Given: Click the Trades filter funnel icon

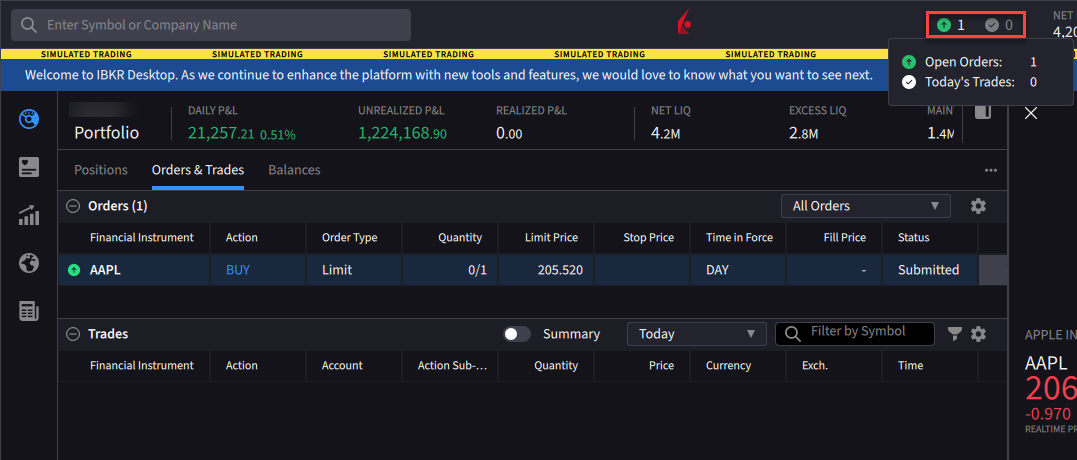Looking at the screenshot, I should [x=954, y=334].
